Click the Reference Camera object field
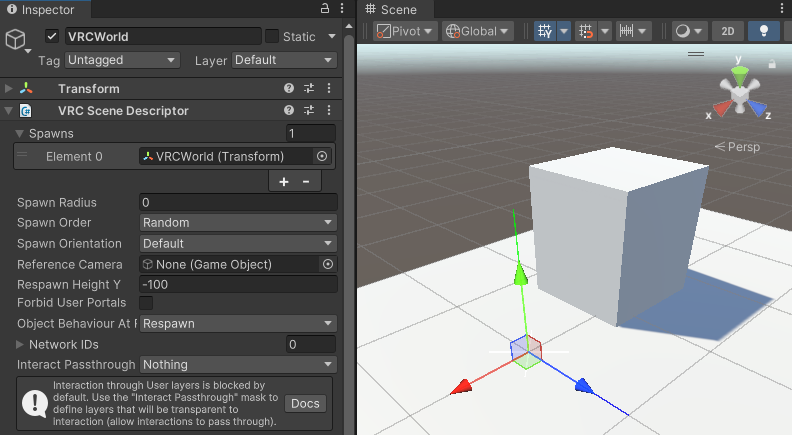Screen dimensions: 792x435 pyautogui.click(x=229, y=264)
